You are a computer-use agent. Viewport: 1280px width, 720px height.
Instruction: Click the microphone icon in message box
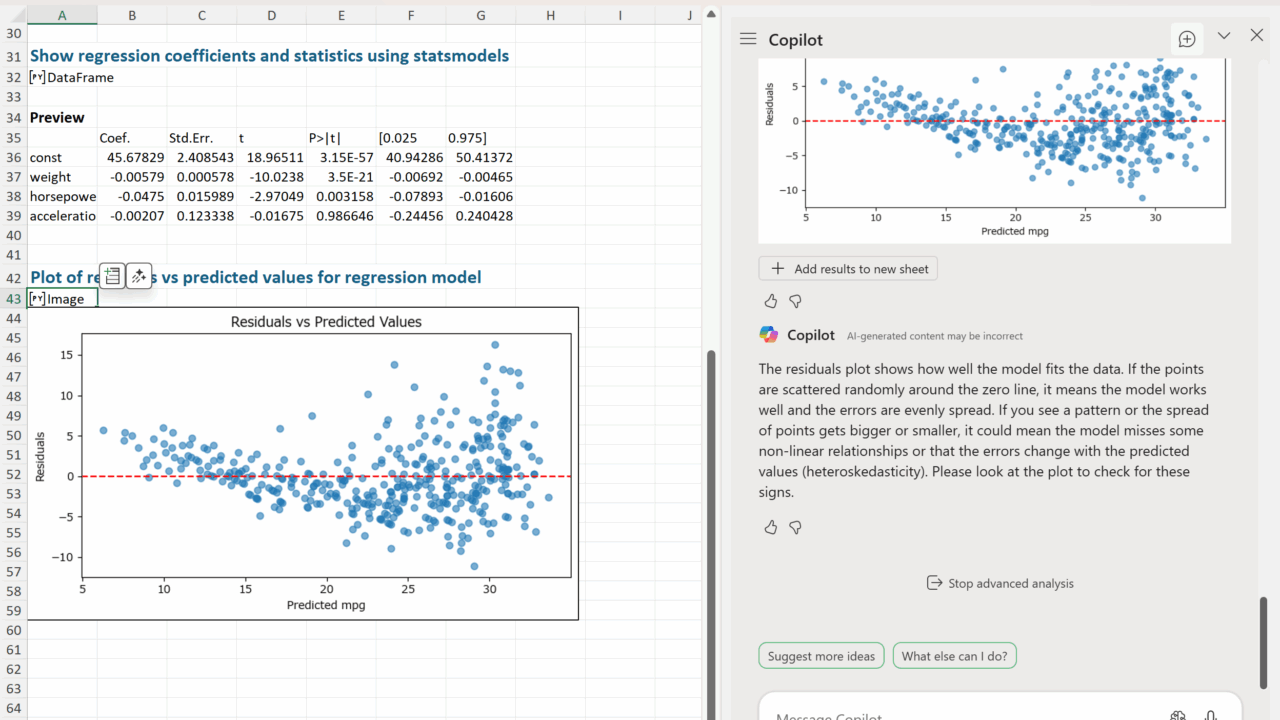click(x=1210, y=716)
